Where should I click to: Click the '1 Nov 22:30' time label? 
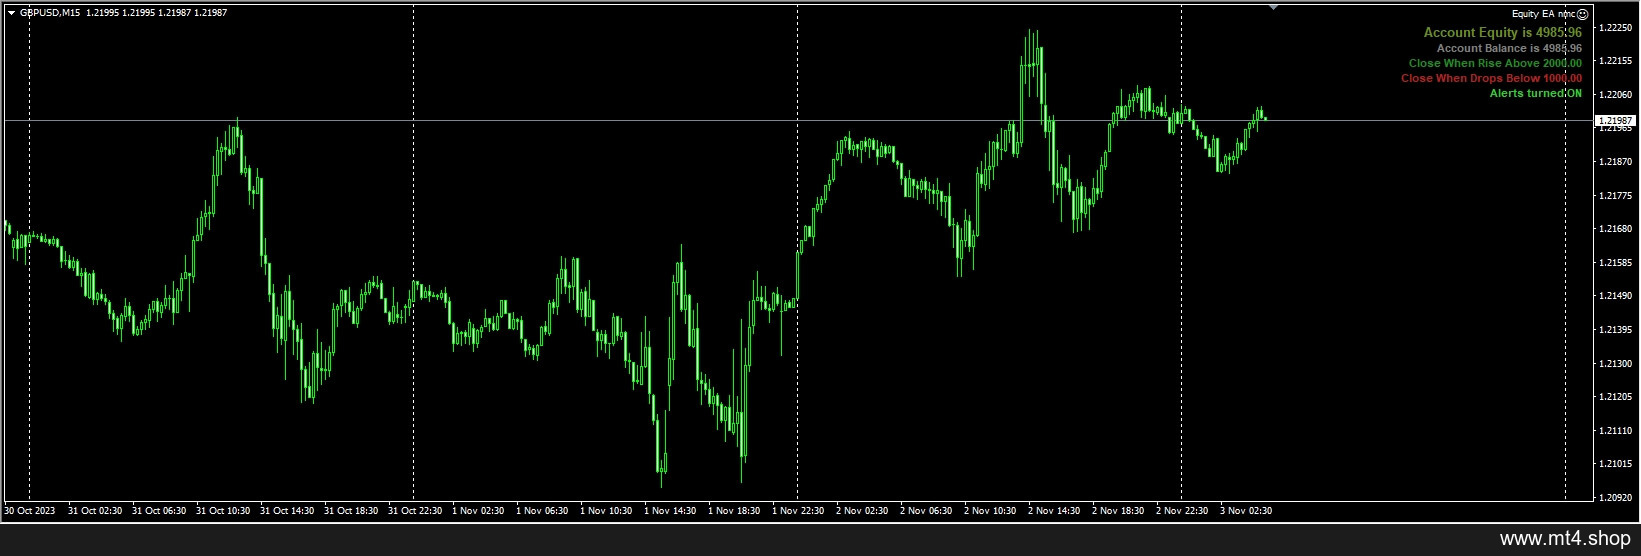click(798, 511)
